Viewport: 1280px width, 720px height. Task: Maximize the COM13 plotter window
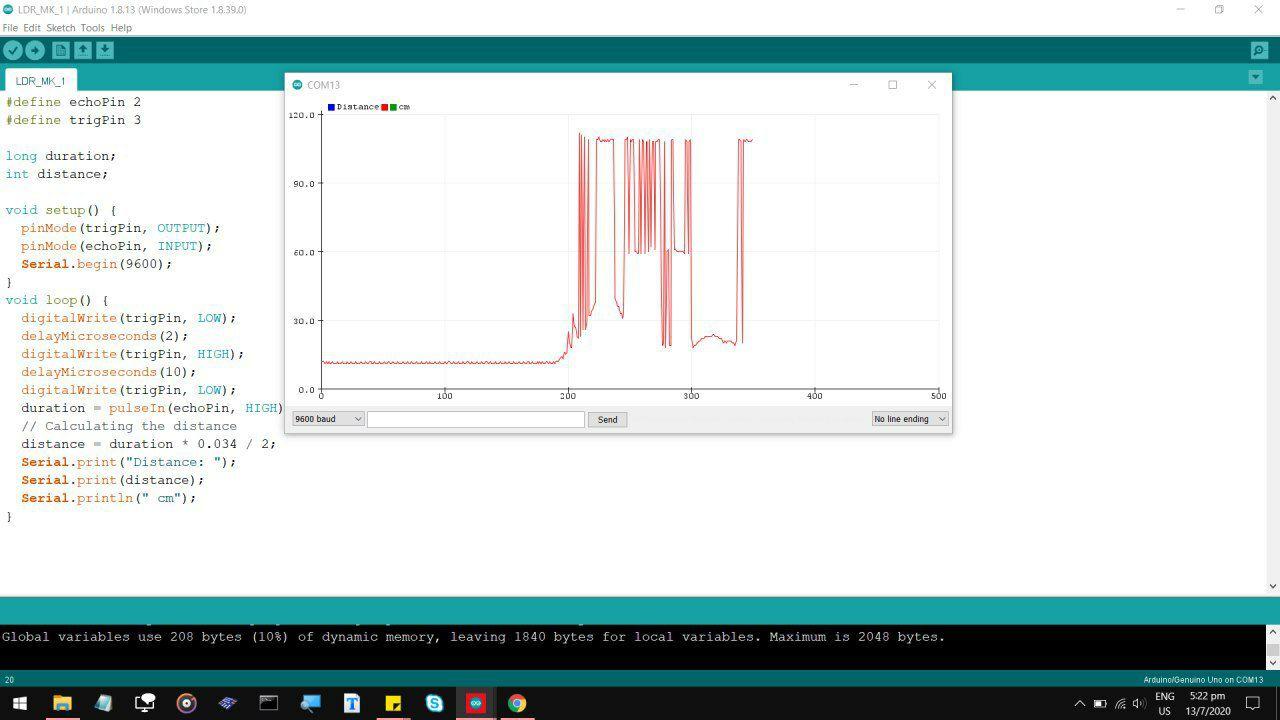(x=893, y=85)
